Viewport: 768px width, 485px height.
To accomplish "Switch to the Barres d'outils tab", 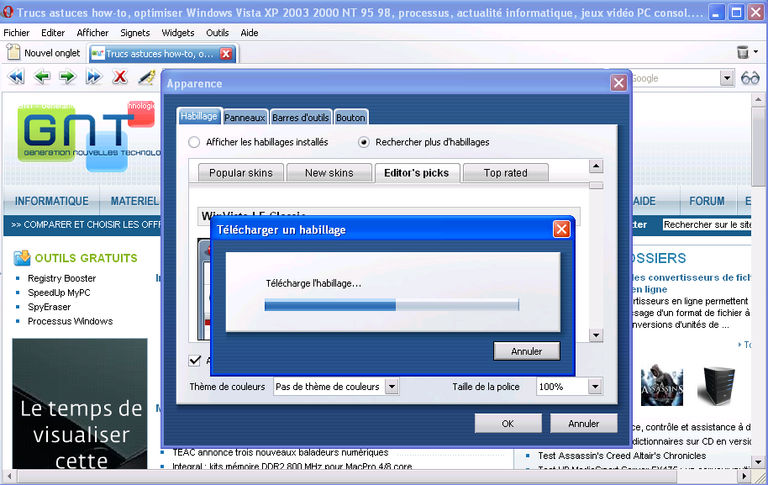I will 301,118.
